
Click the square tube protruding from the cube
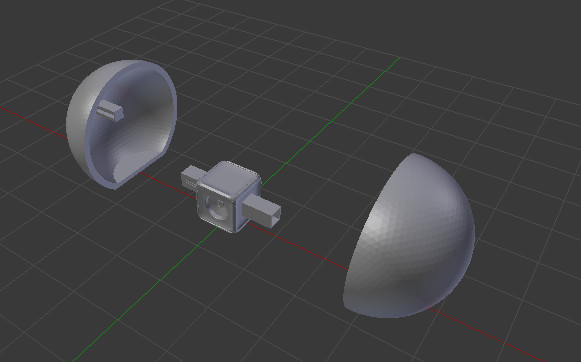pyautogui.click(x=262, y=210)
